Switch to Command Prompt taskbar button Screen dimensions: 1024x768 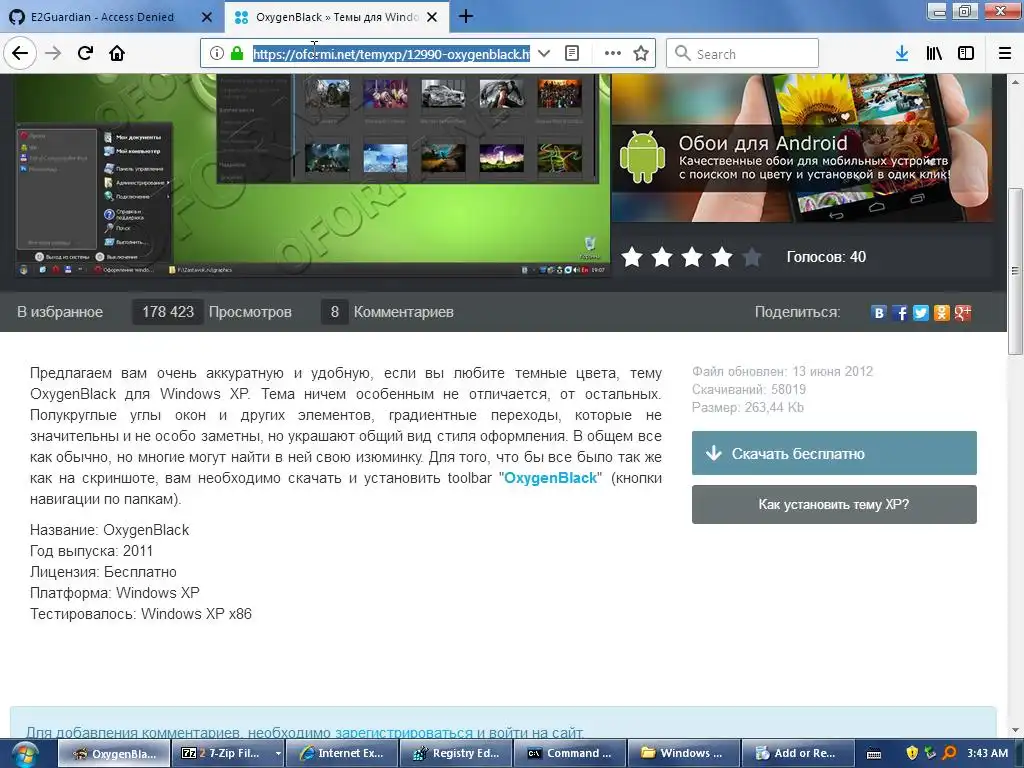pyautogui.click(x=570, y=753)
